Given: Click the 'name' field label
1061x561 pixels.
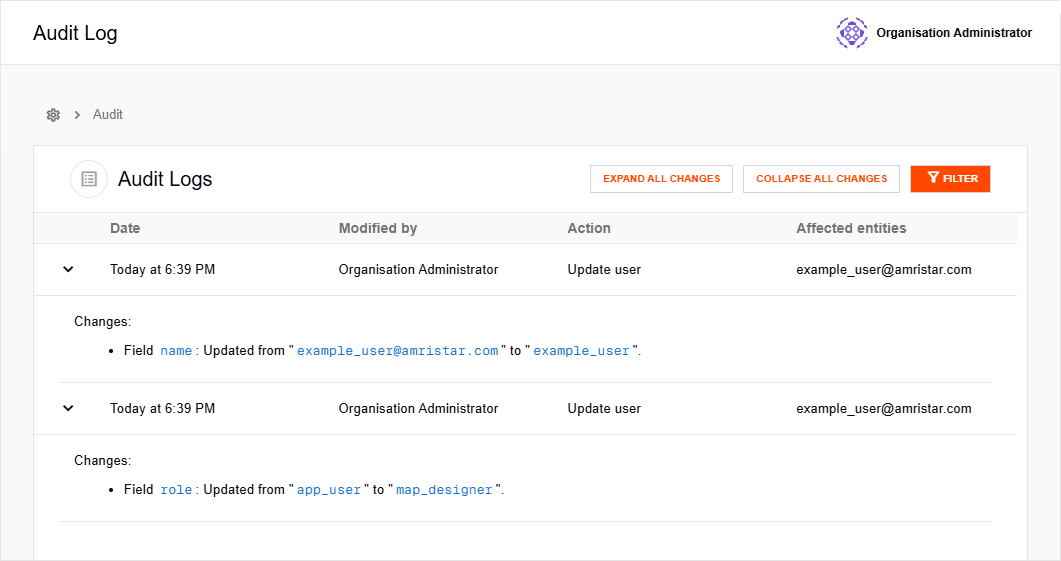Looking at the screenshot, I should click(176, 351).
